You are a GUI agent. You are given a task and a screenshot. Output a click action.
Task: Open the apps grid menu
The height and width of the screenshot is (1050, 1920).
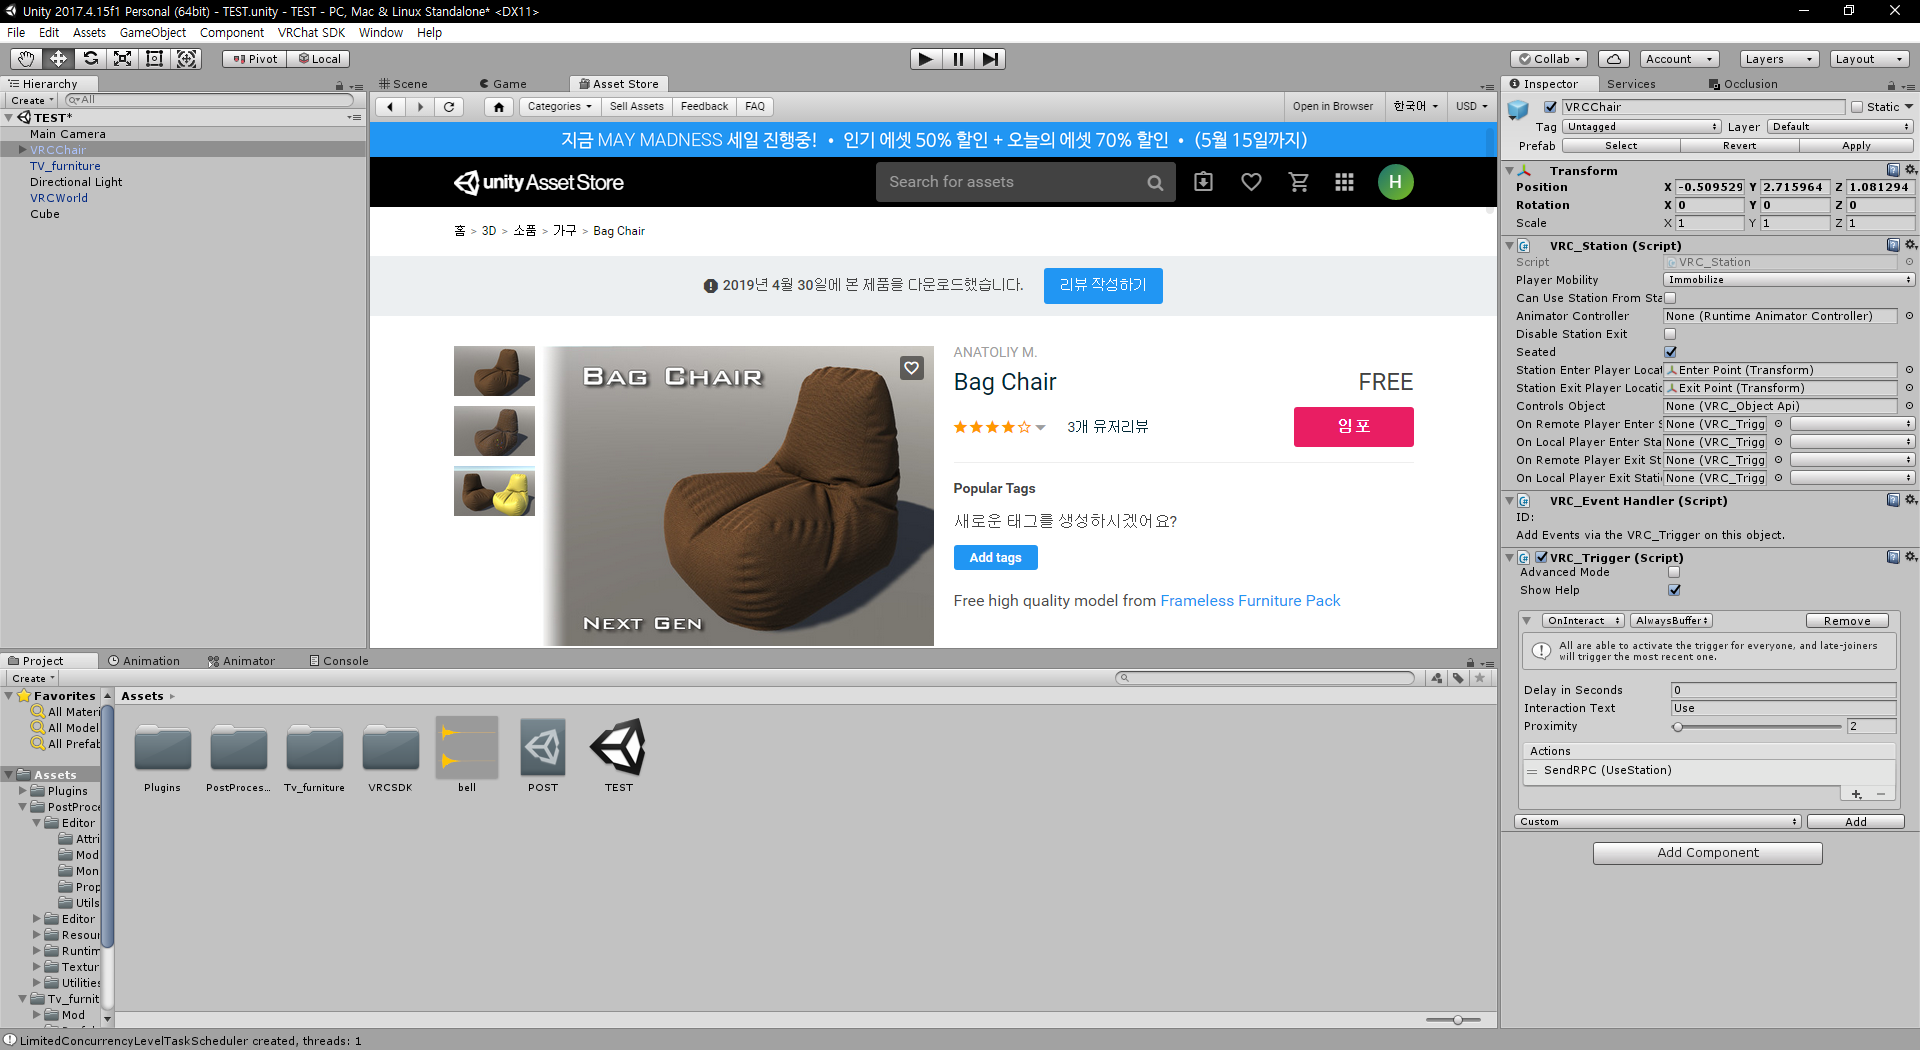[1344, 182]
